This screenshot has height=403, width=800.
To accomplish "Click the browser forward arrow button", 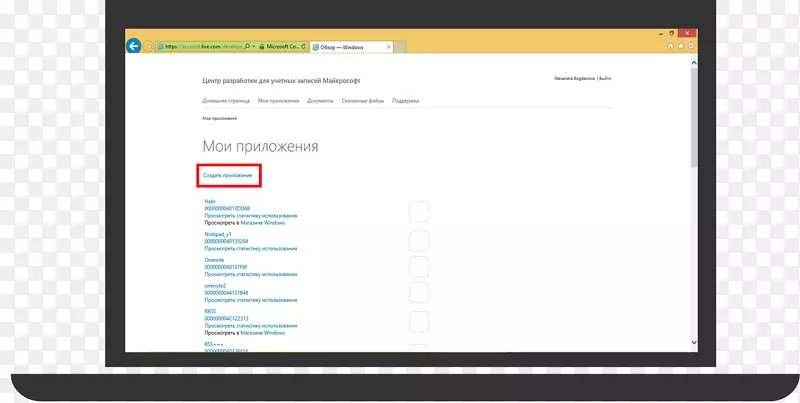I will coord(148,46).
